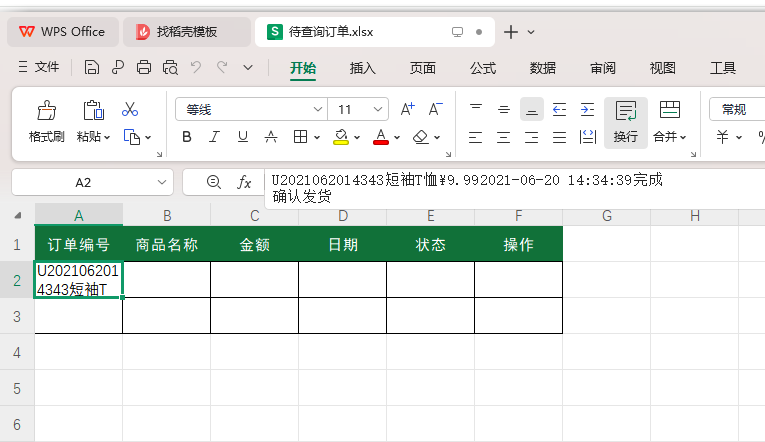Click the insert function fx icon
Viewport: 765px width, 442px height.
(x=244, y=182)
